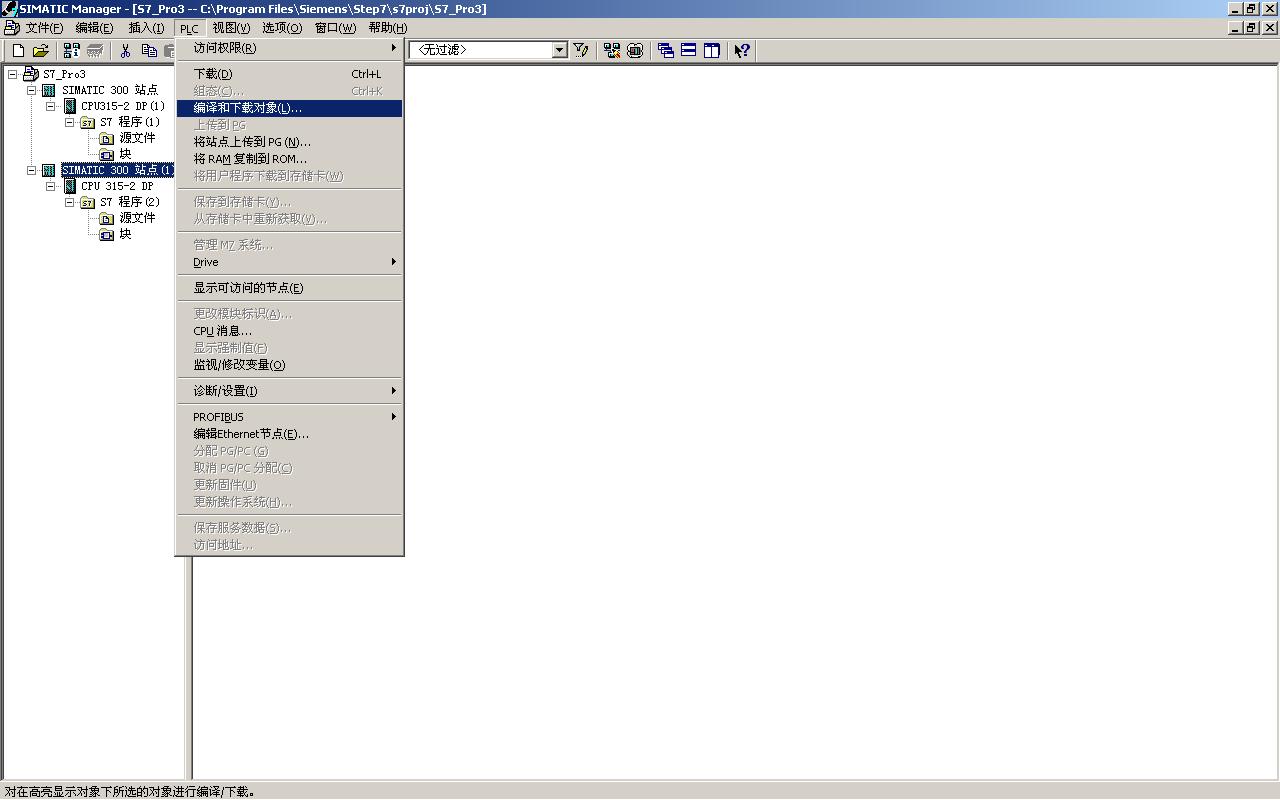The width and height of the screenshot is (1280, 800).
Task: Select the highlighted SIMATIC 300 站点(1) label
Action: click(x=117, y=170)
